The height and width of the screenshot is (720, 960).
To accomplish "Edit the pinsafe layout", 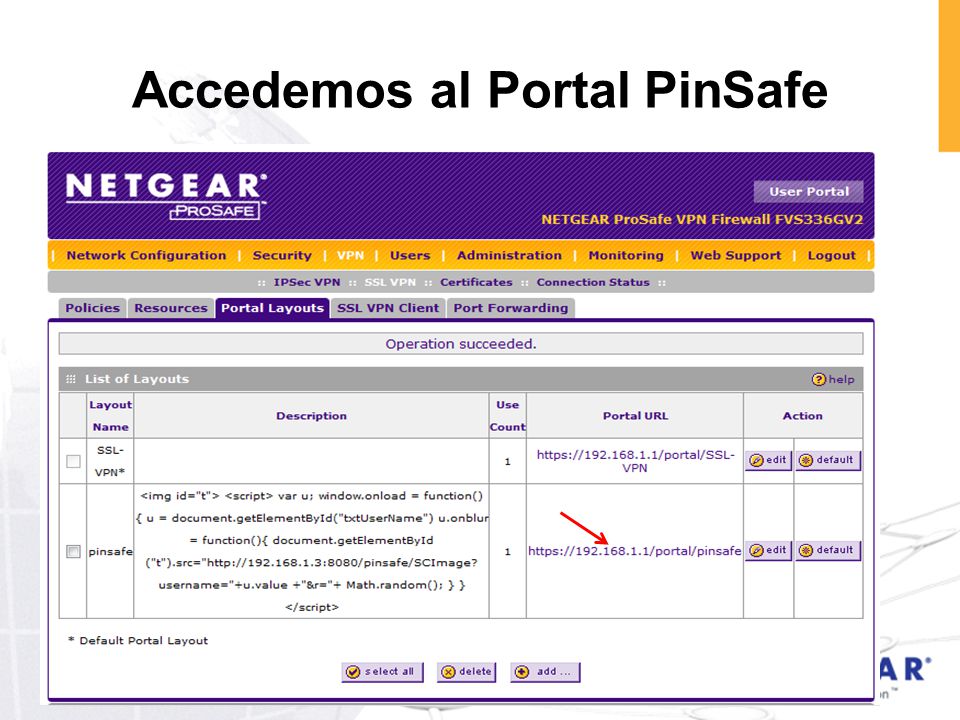I will (x=768, y=550).
